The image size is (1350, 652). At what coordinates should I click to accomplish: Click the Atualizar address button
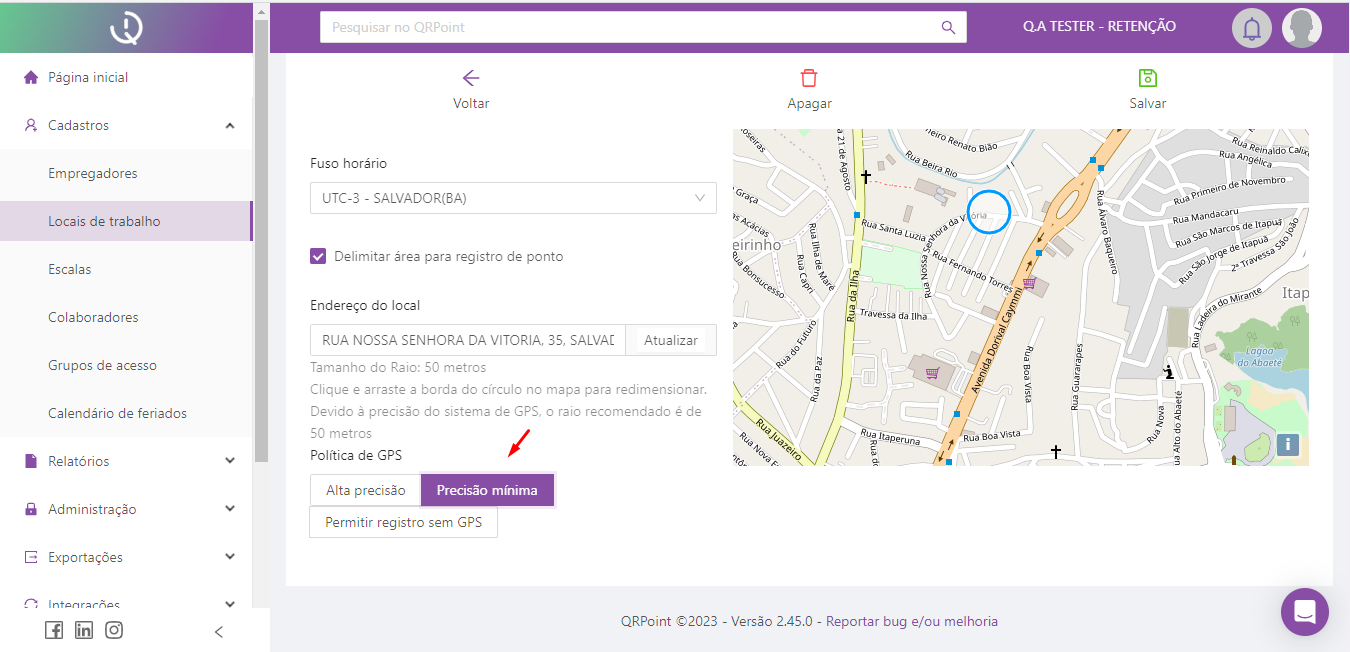[670, 340]
